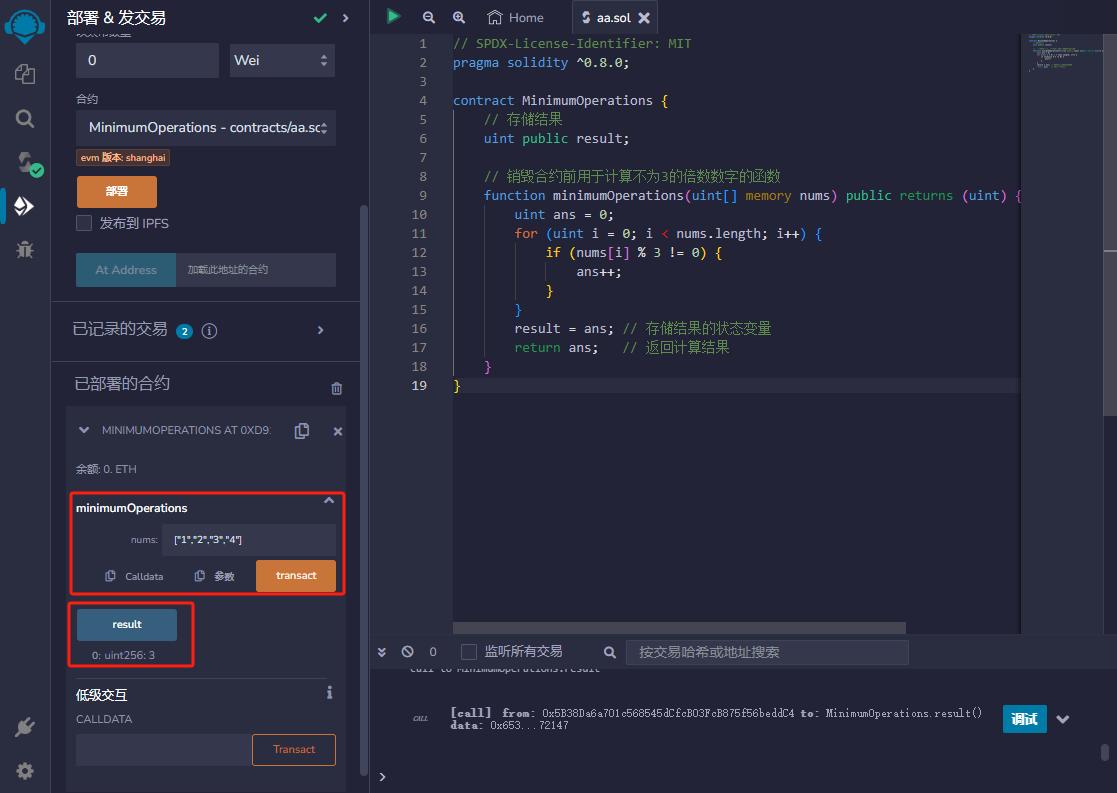Remove the MINIMUMOPERATIONS deployed instance
Image resolution: width=1117 pixels, height=793 pixels.
pos(338,431)
